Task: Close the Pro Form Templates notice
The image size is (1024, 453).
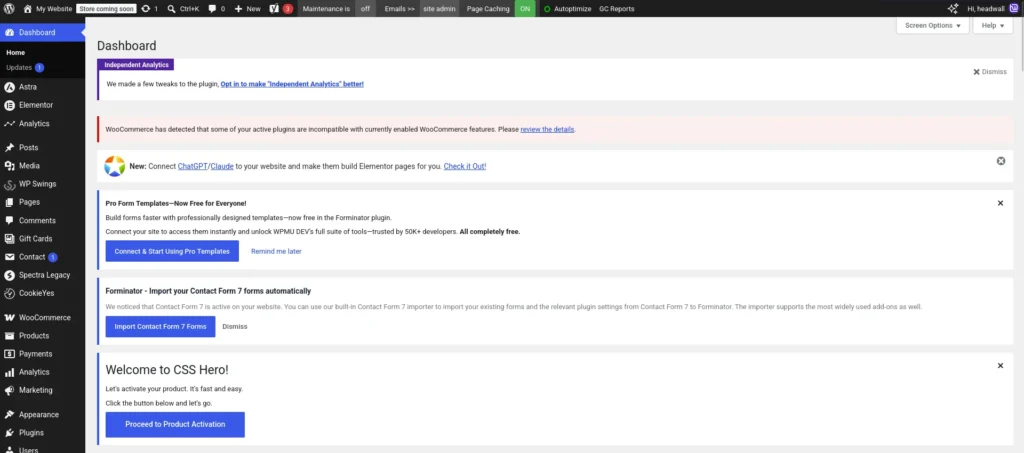Action: [1000, 203]
